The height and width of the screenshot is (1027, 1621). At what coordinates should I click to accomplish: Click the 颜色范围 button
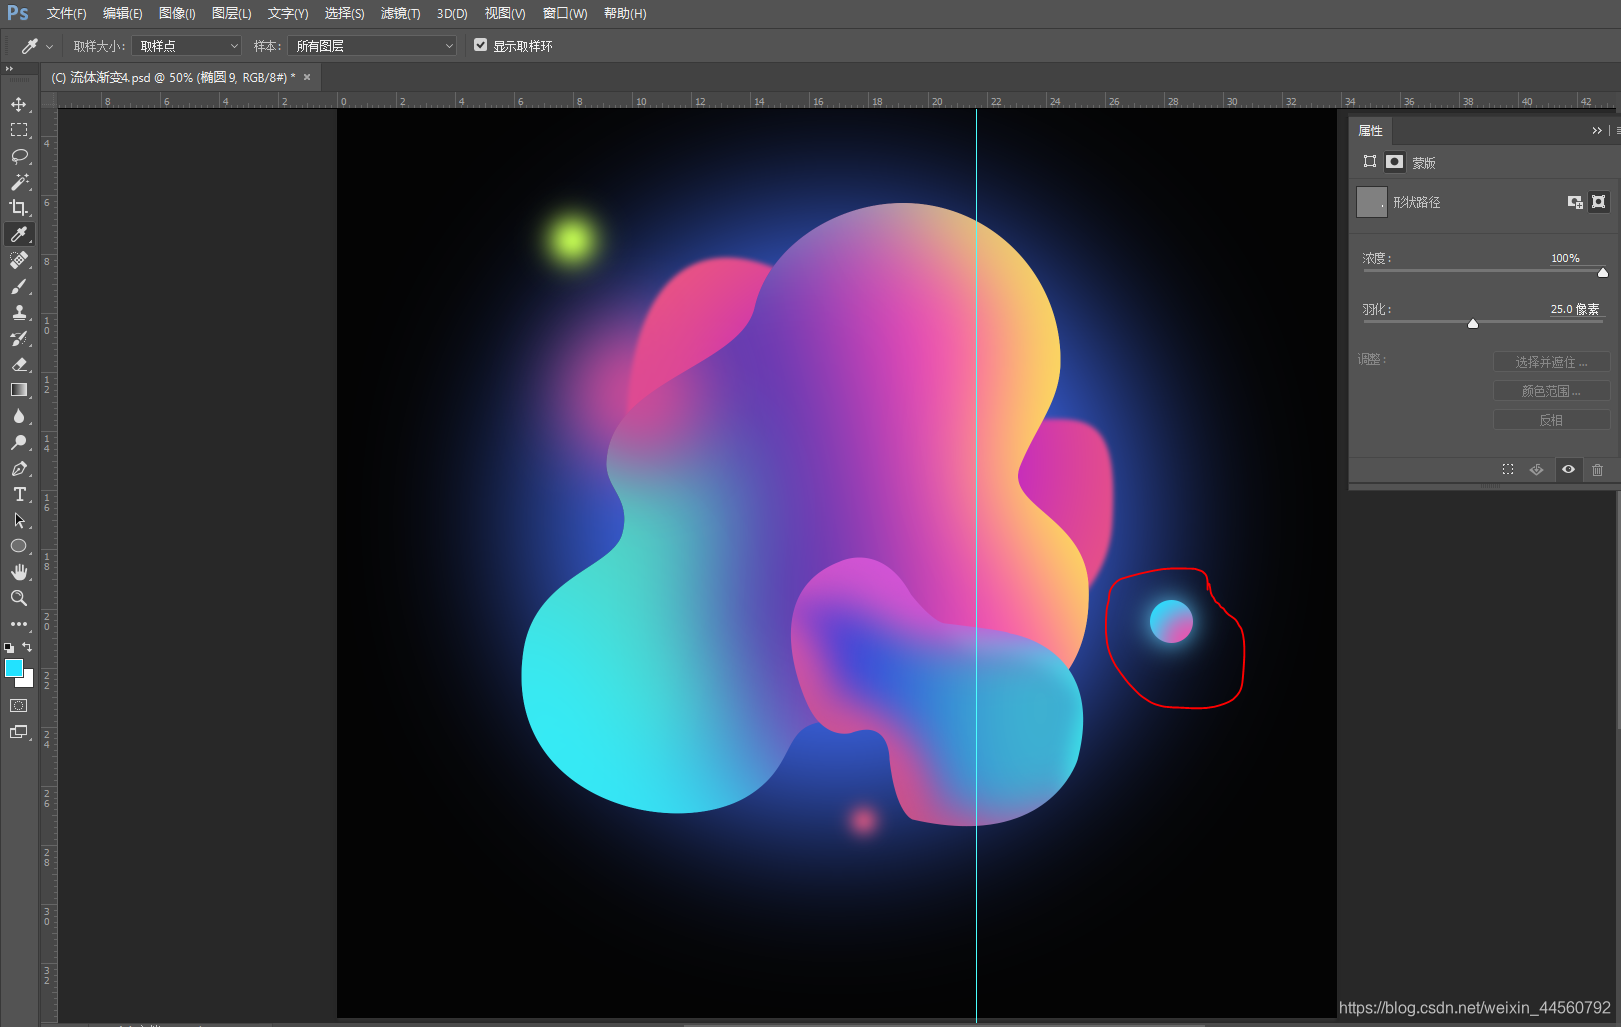pyautogui.click(x=1551, y=391)
